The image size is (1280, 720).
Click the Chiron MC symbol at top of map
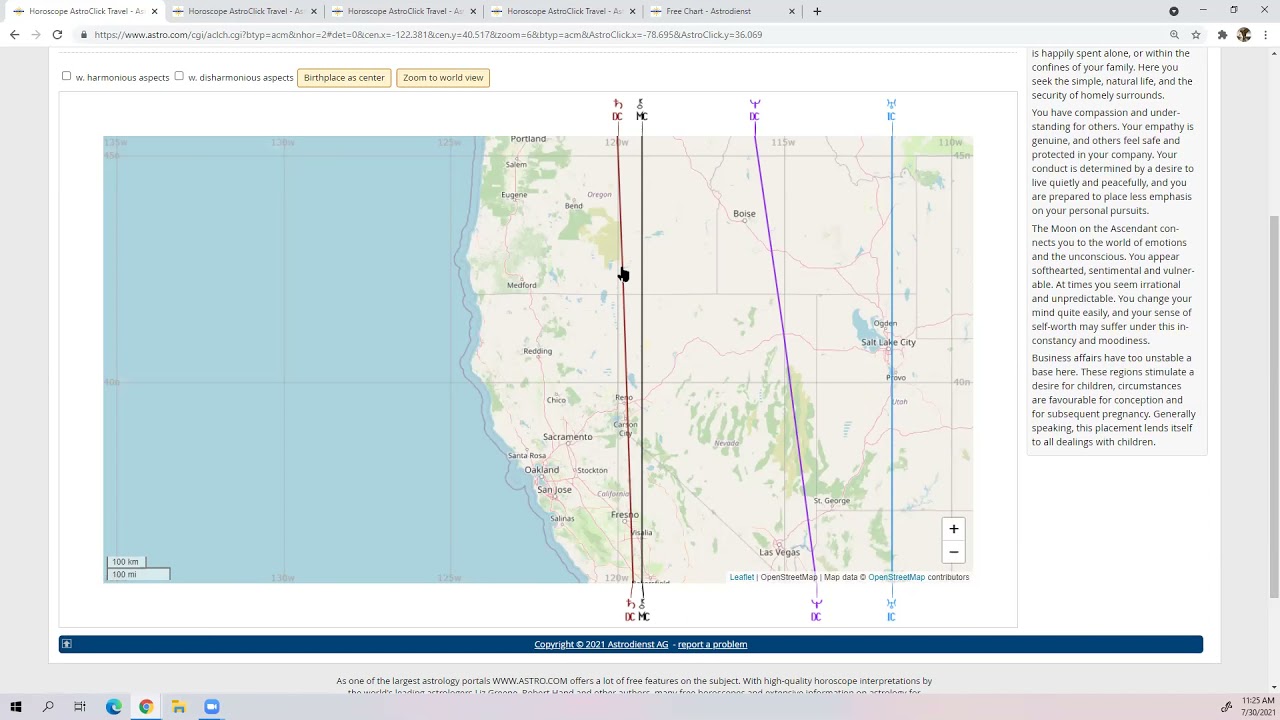click(641, 110)
